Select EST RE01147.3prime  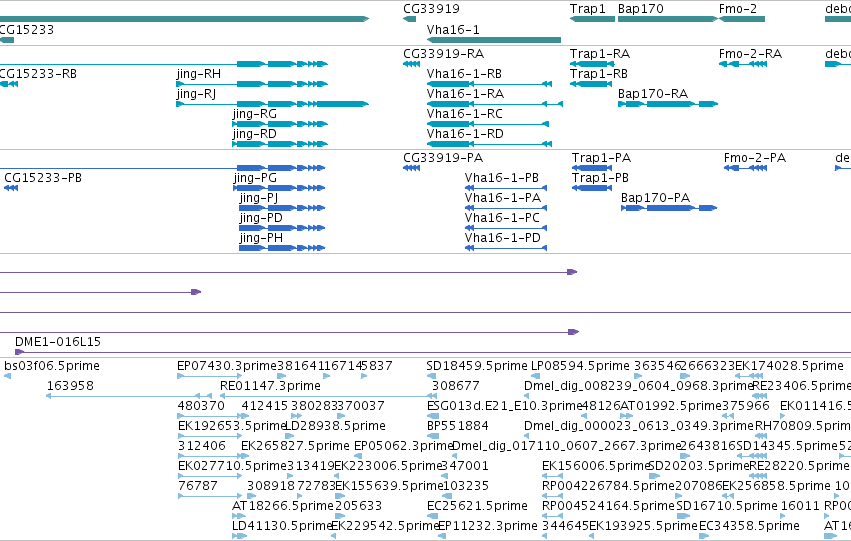(326, 396)
